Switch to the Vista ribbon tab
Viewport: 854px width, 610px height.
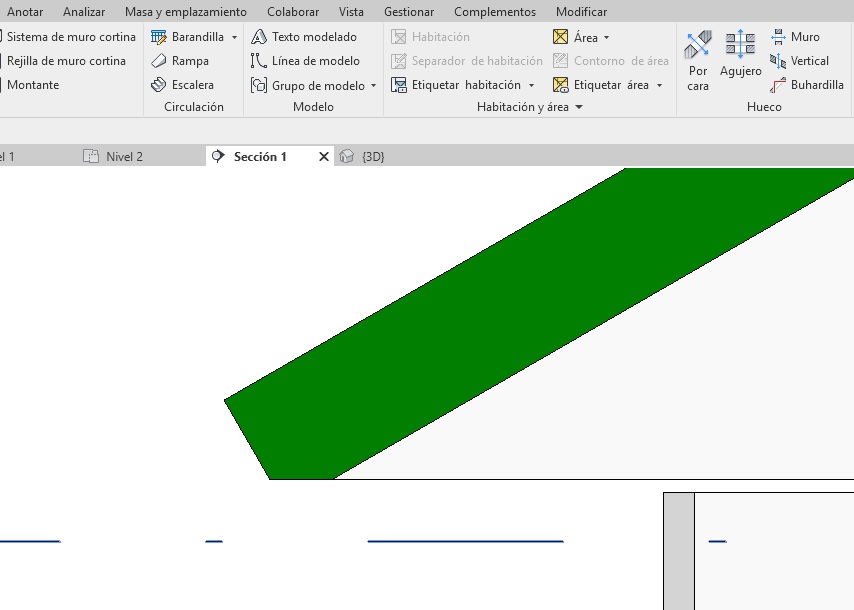click(x=351, y=12)
